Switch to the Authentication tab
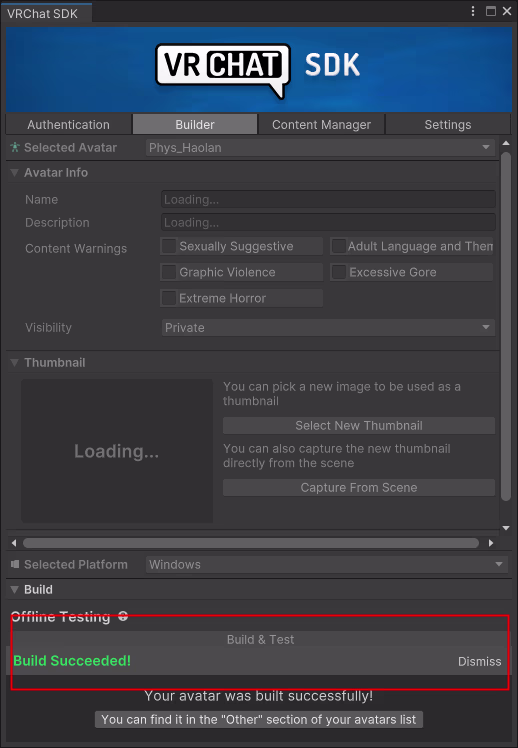The width and height of the screenshot is (518, 748). 68,125
